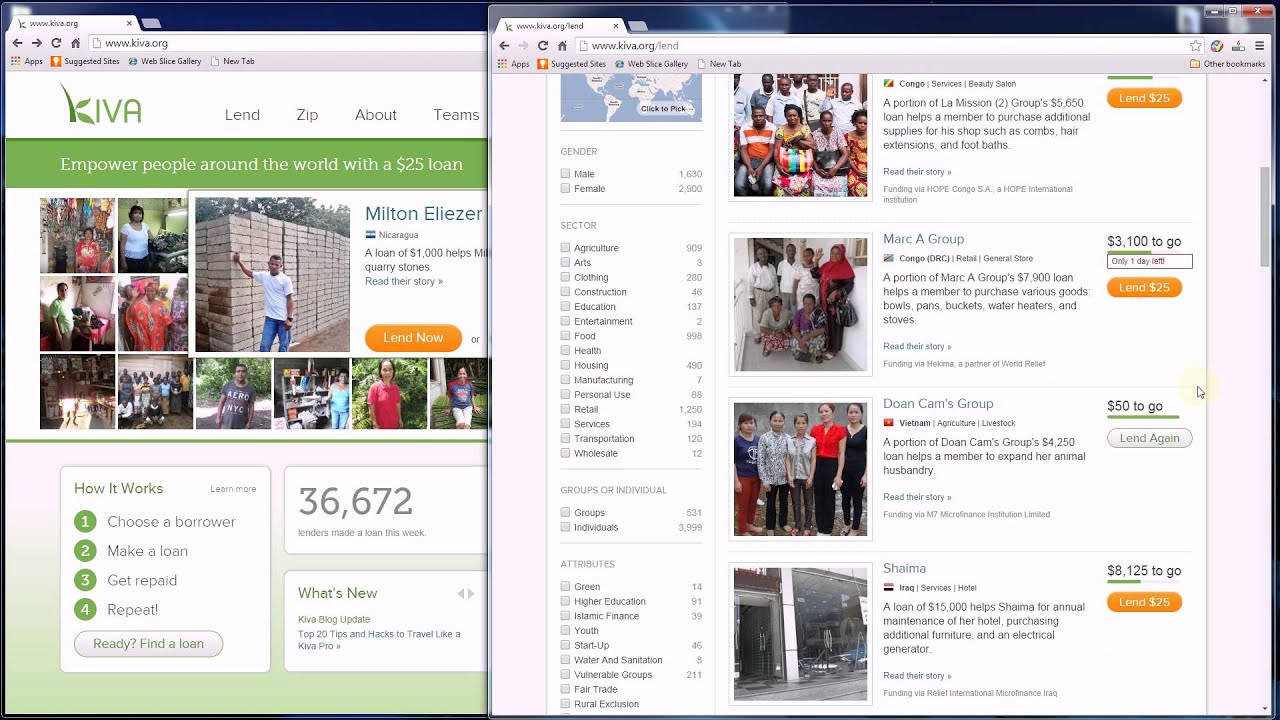Select the Individuals filter checkbox
This screenshot has height=720, width=1280.
566,527
